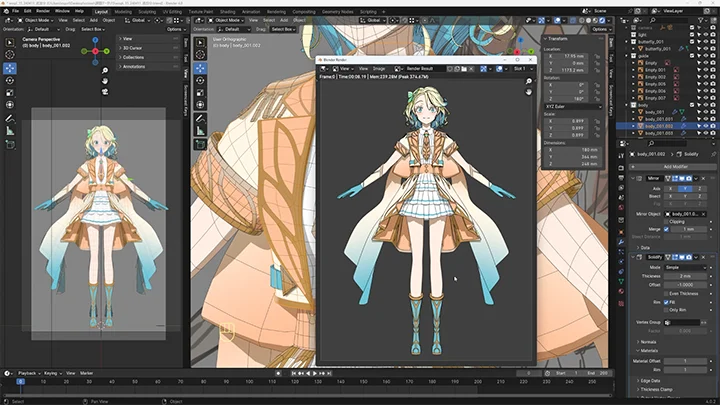720x405 pixels.
Task: Click the Measure tool in left viewport
Action: click(10, 130)
